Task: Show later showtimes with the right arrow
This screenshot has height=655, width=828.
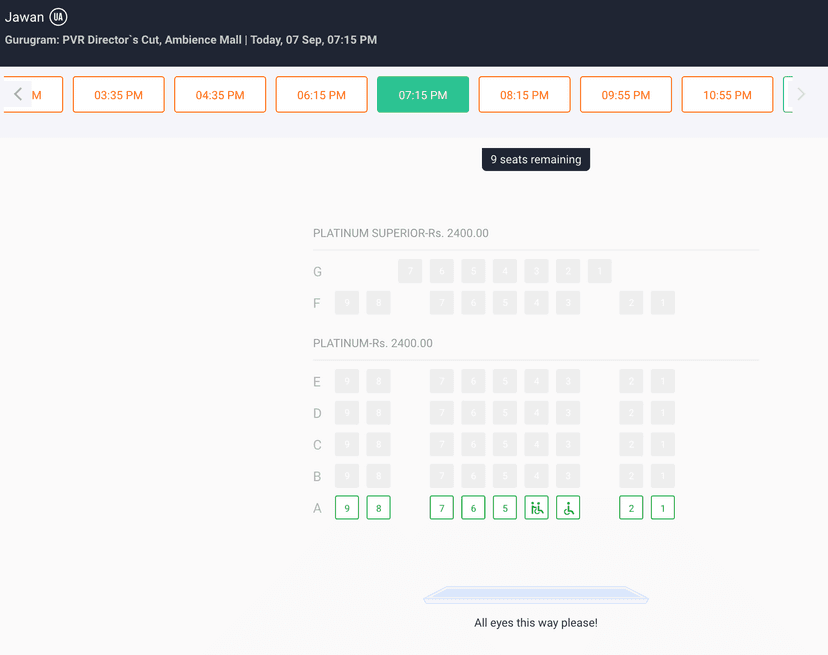Action: (x=800, y=95)
